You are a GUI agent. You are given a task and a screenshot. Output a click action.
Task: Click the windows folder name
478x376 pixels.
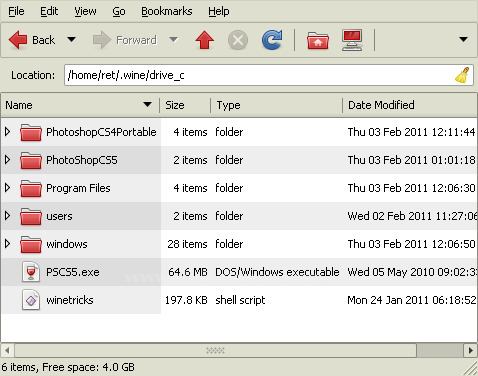pyautogui.click(x=67, y=244)
